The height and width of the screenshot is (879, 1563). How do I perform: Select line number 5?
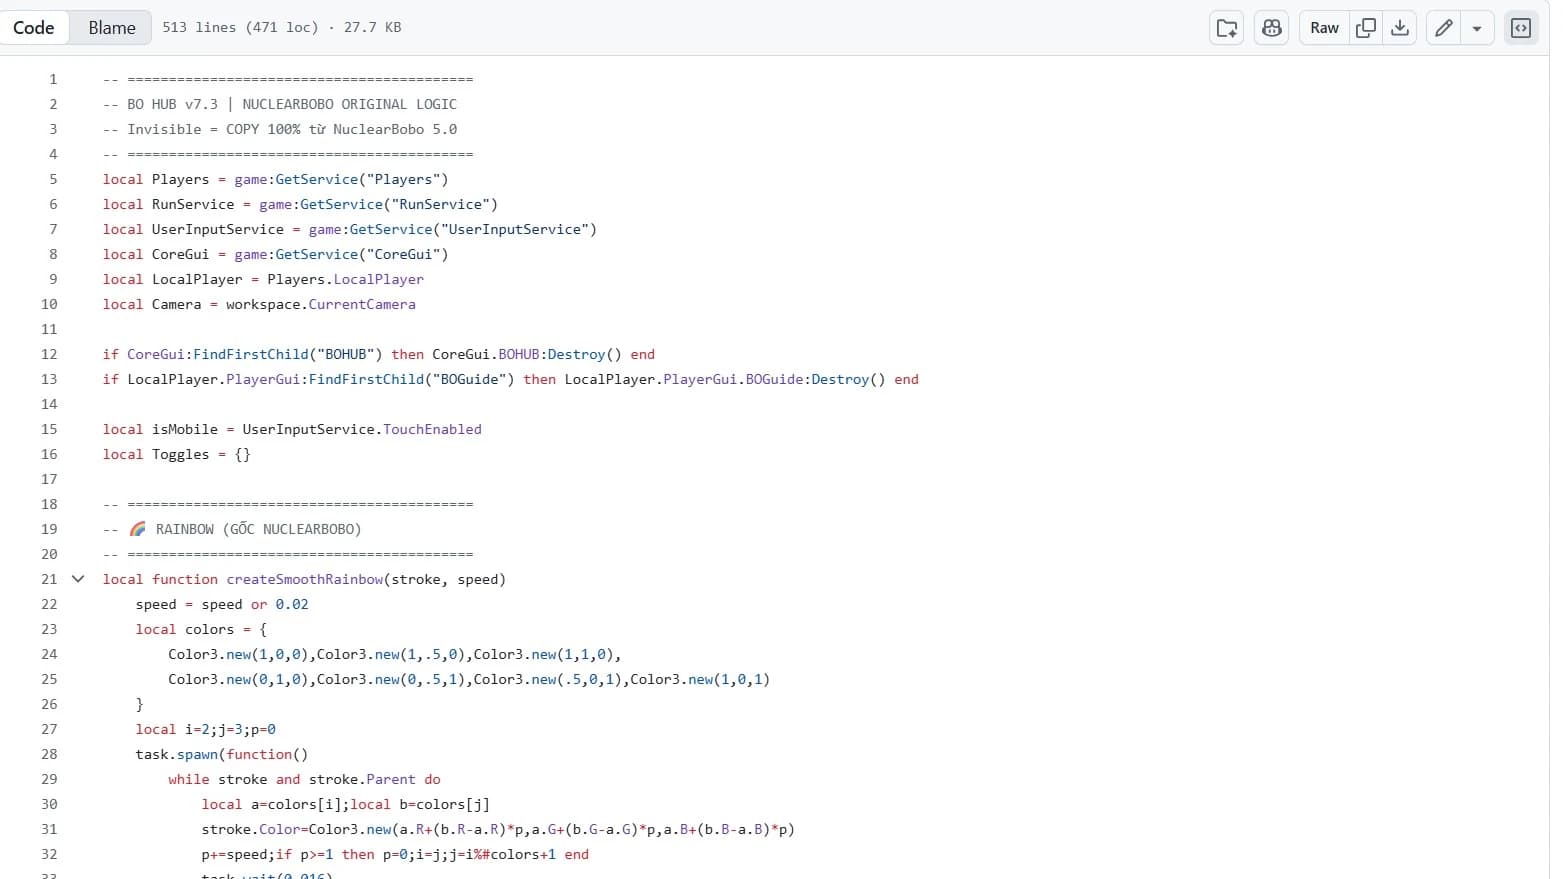click(53, 179)
